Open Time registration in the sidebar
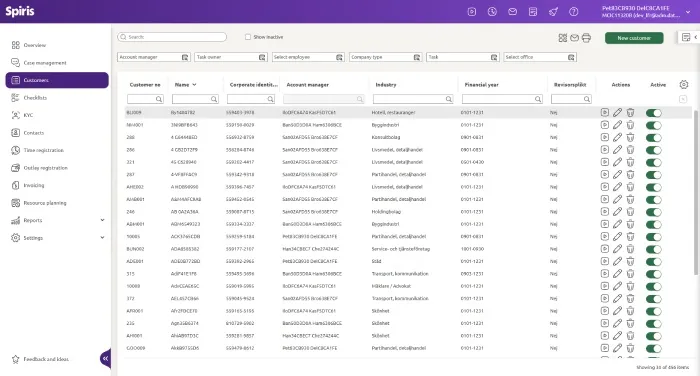The height and width of the screenshot is (376, 700). [43, 150]
